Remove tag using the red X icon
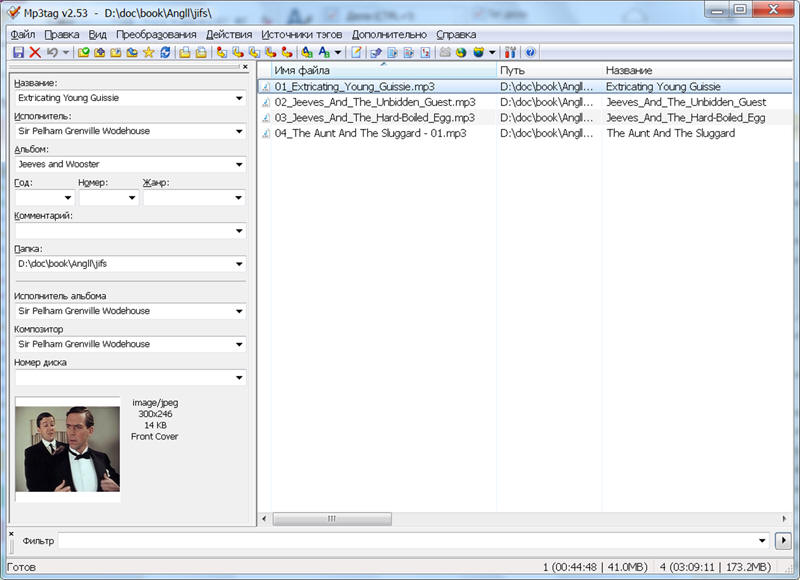 click(35, 52)
